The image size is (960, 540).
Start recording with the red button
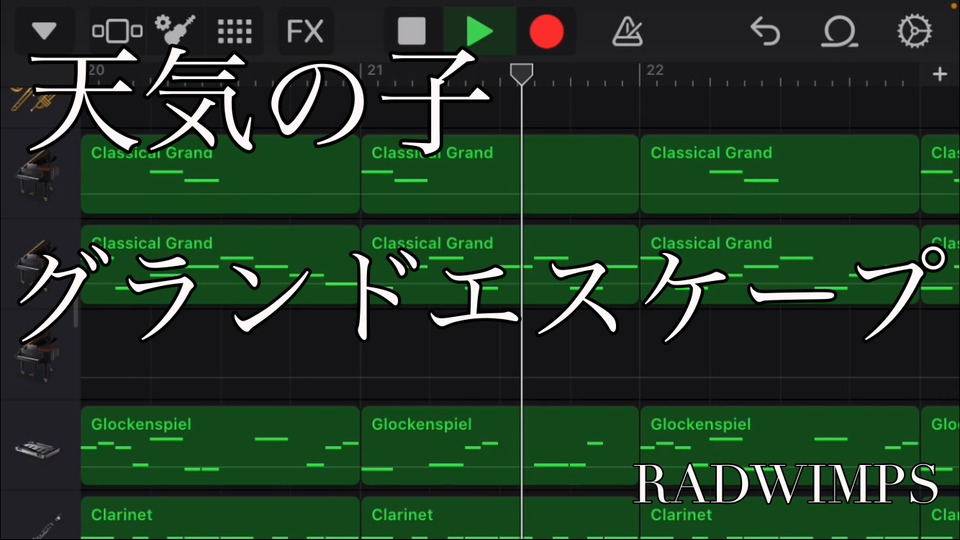point(546,31)
